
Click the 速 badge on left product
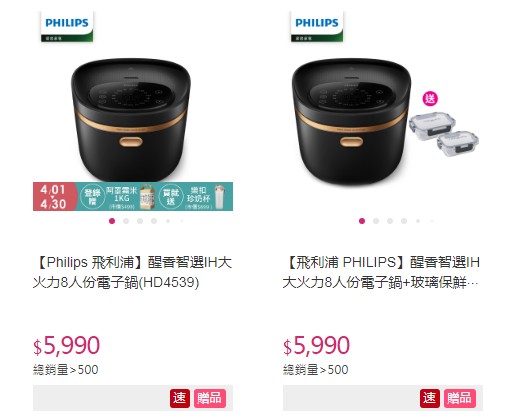(179, 398)
